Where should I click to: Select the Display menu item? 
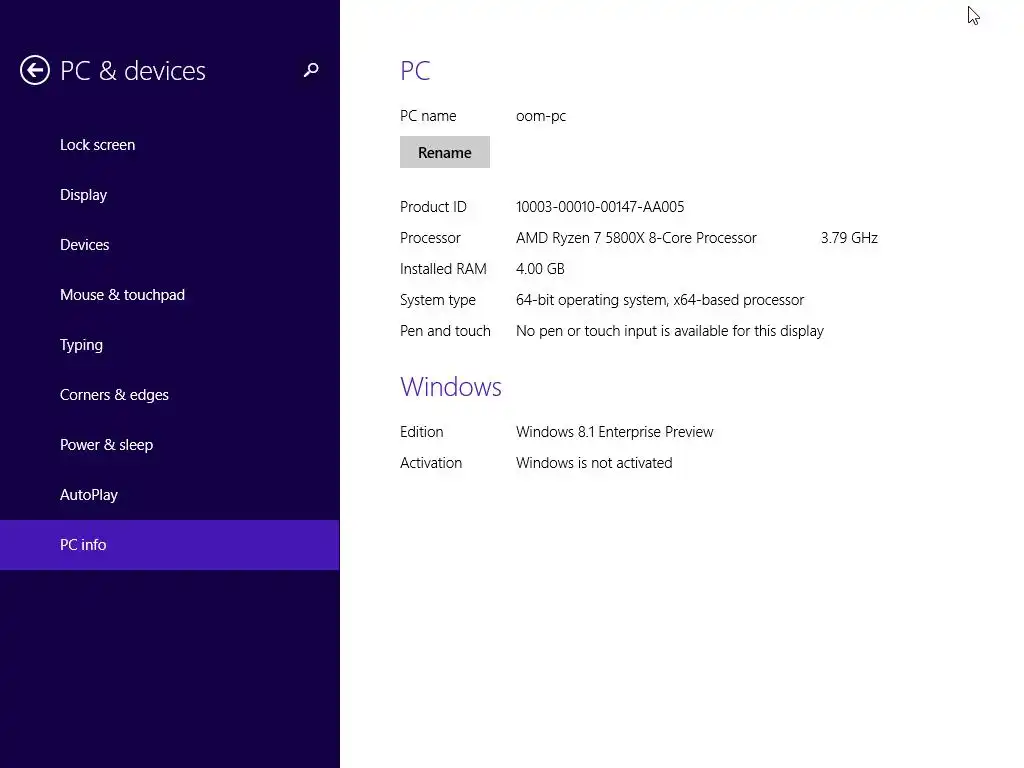(170, 195)
